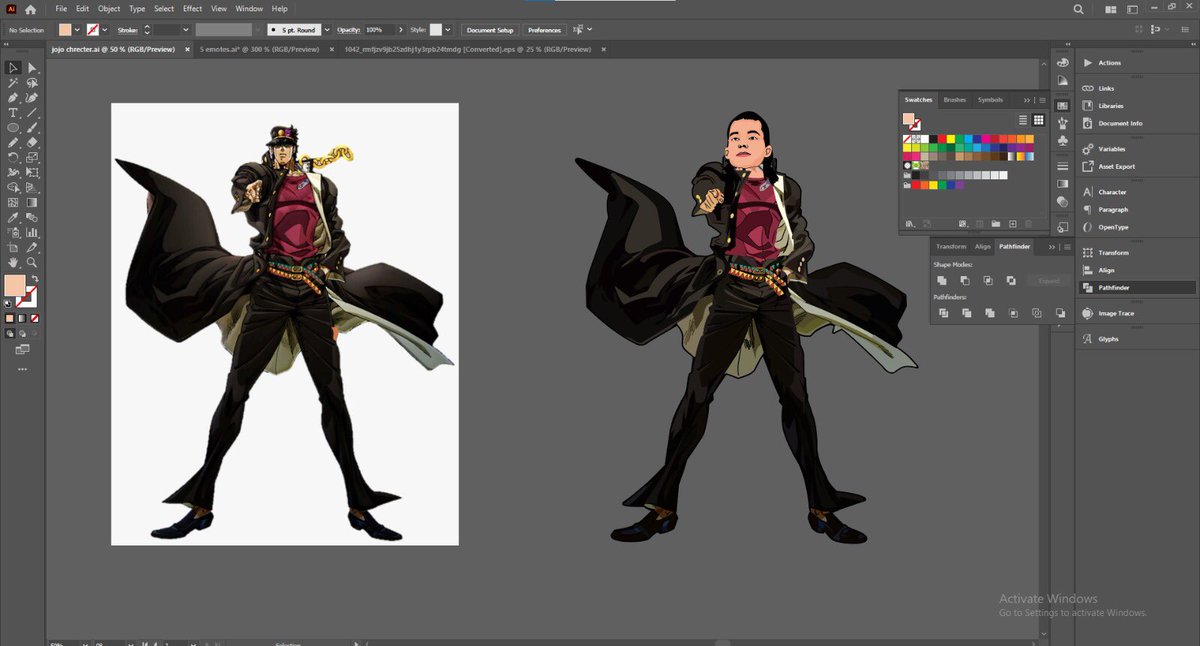The image size is (1200, 646).
Task: Select the Direct Selection tool
Action: pos(32,68)
